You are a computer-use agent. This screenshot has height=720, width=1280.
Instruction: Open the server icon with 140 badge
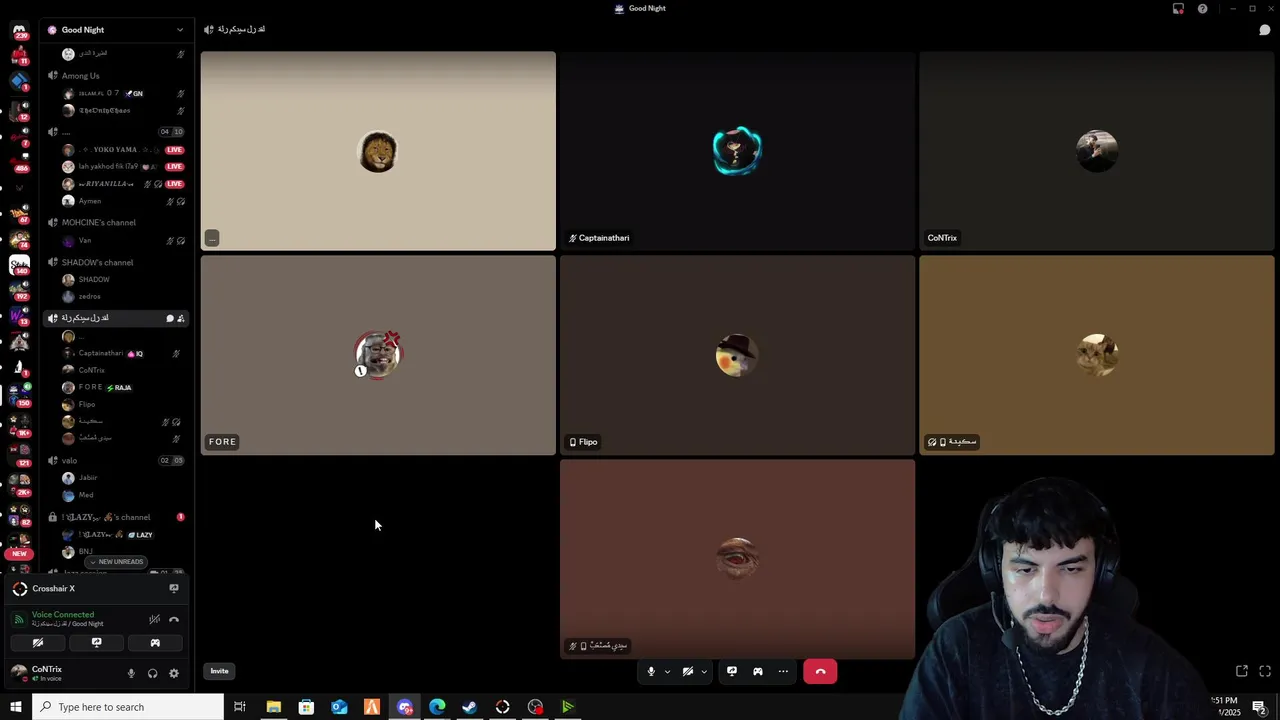tap(19, 264)
